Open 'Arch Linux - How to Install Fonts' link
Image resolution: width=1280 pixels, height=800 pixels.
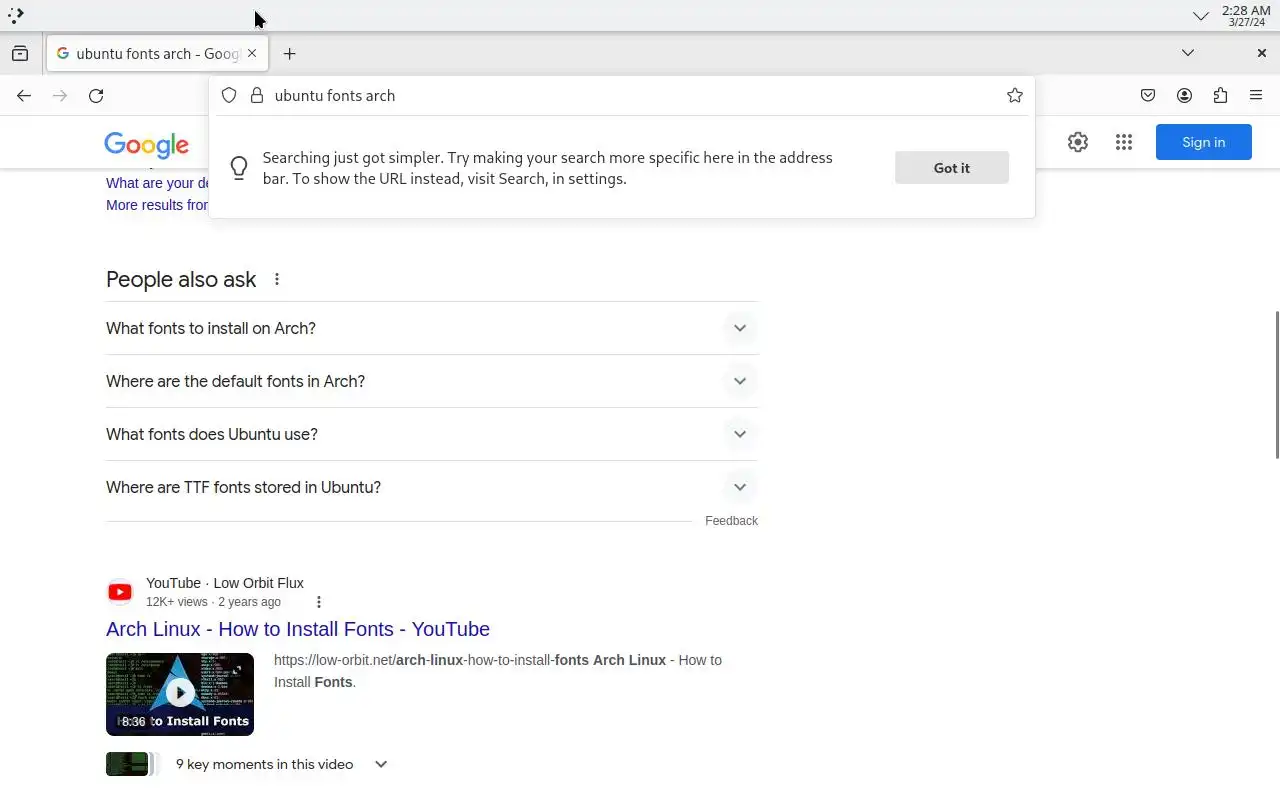click(298, 629)
